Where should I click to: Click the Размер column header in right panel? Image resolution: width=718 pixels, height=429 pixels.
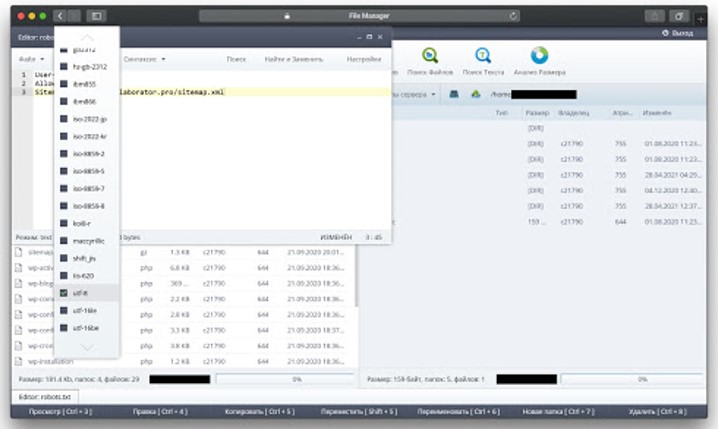coord(537,113)
